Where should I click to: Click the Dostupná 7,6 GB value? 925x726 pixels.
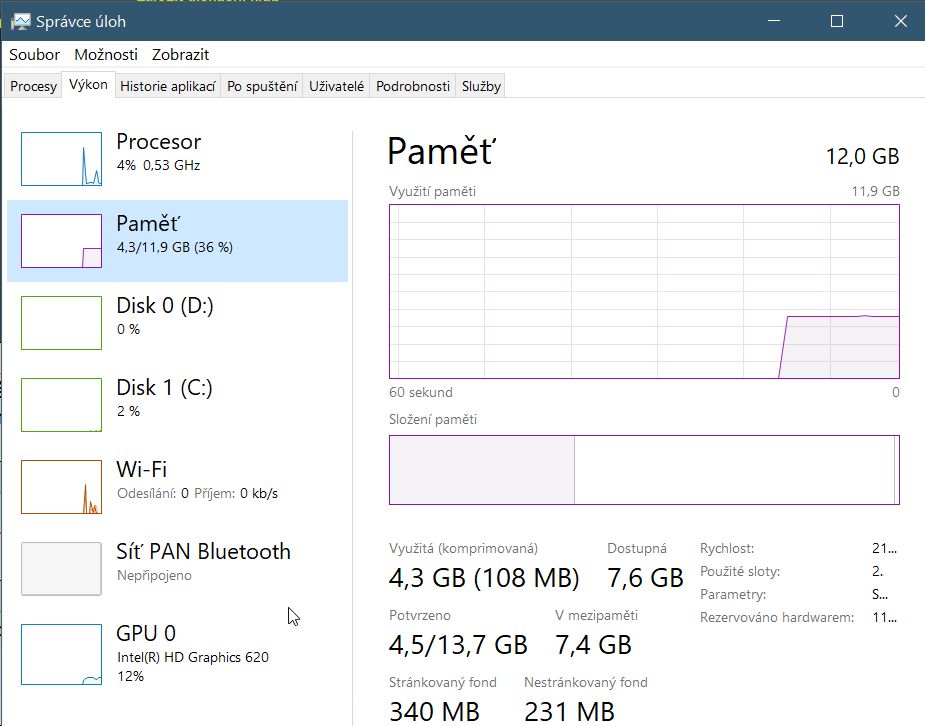pos(645,578)
